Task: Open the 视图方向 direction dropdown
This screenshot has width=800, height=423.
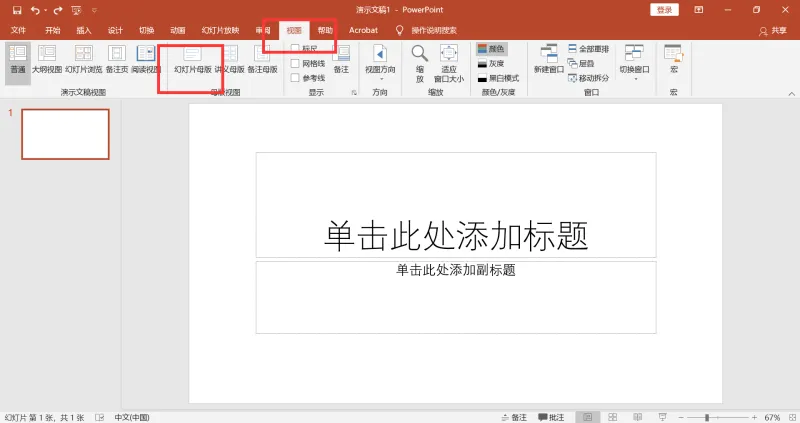Action: pos(380,63)
